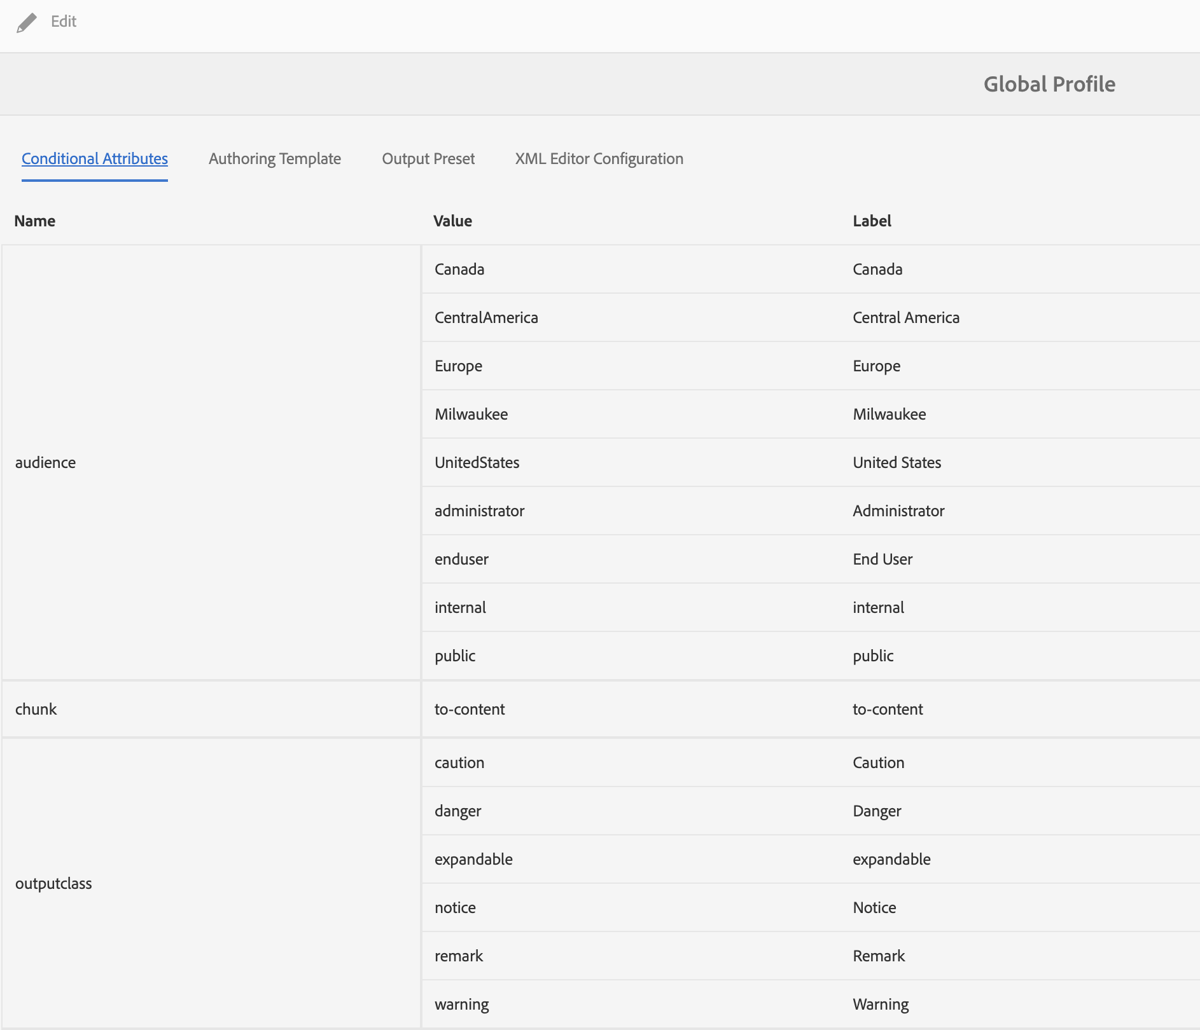Viewport: 1200px width, 1030px height.
Task: Click the Administrator label cell
Action: (x=898, y=510)
